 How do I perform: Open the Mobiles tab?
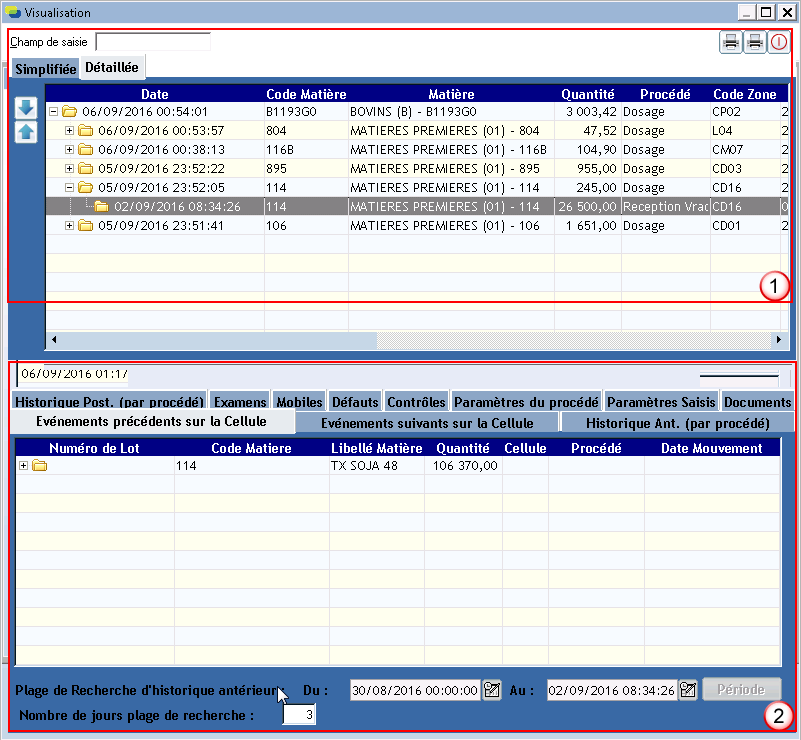(299, 401)
